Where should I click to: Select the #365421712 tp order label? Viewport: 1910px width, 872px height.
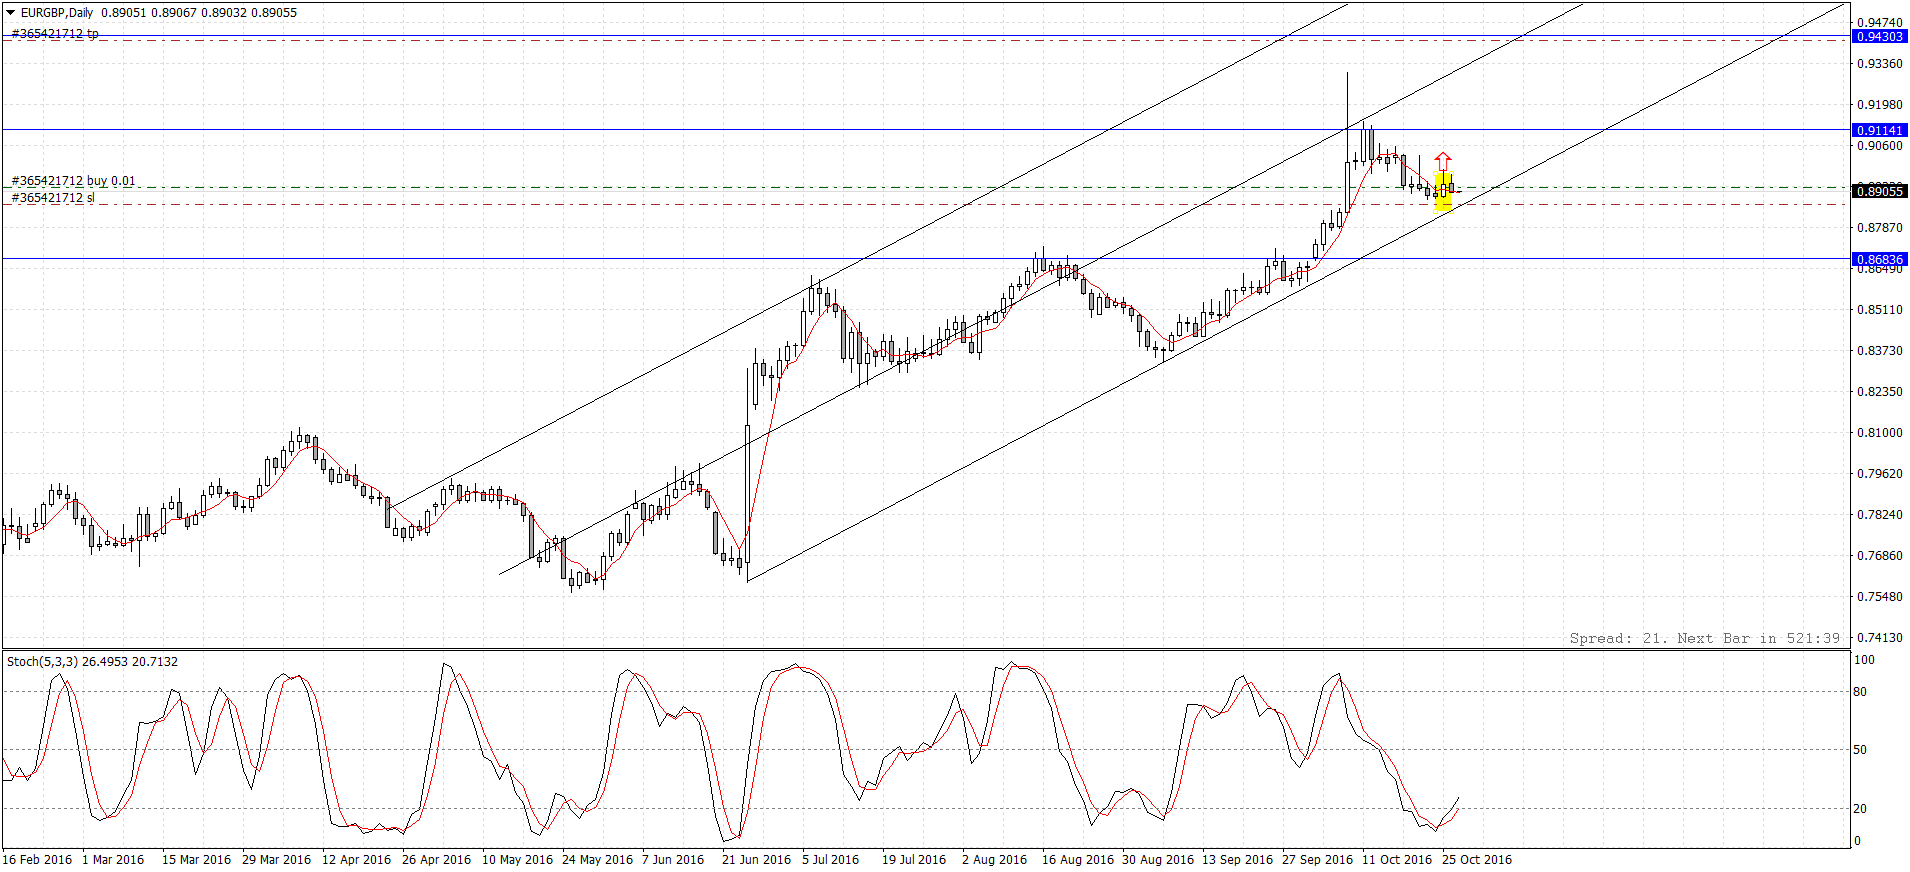tap(55, 33)
